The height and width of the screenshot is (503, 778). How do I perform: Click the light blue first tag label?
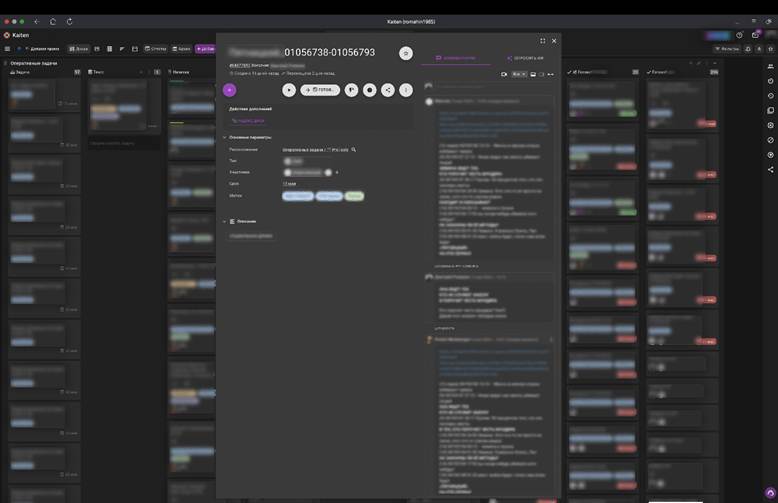pyautogui.click(x=298, y=196)
